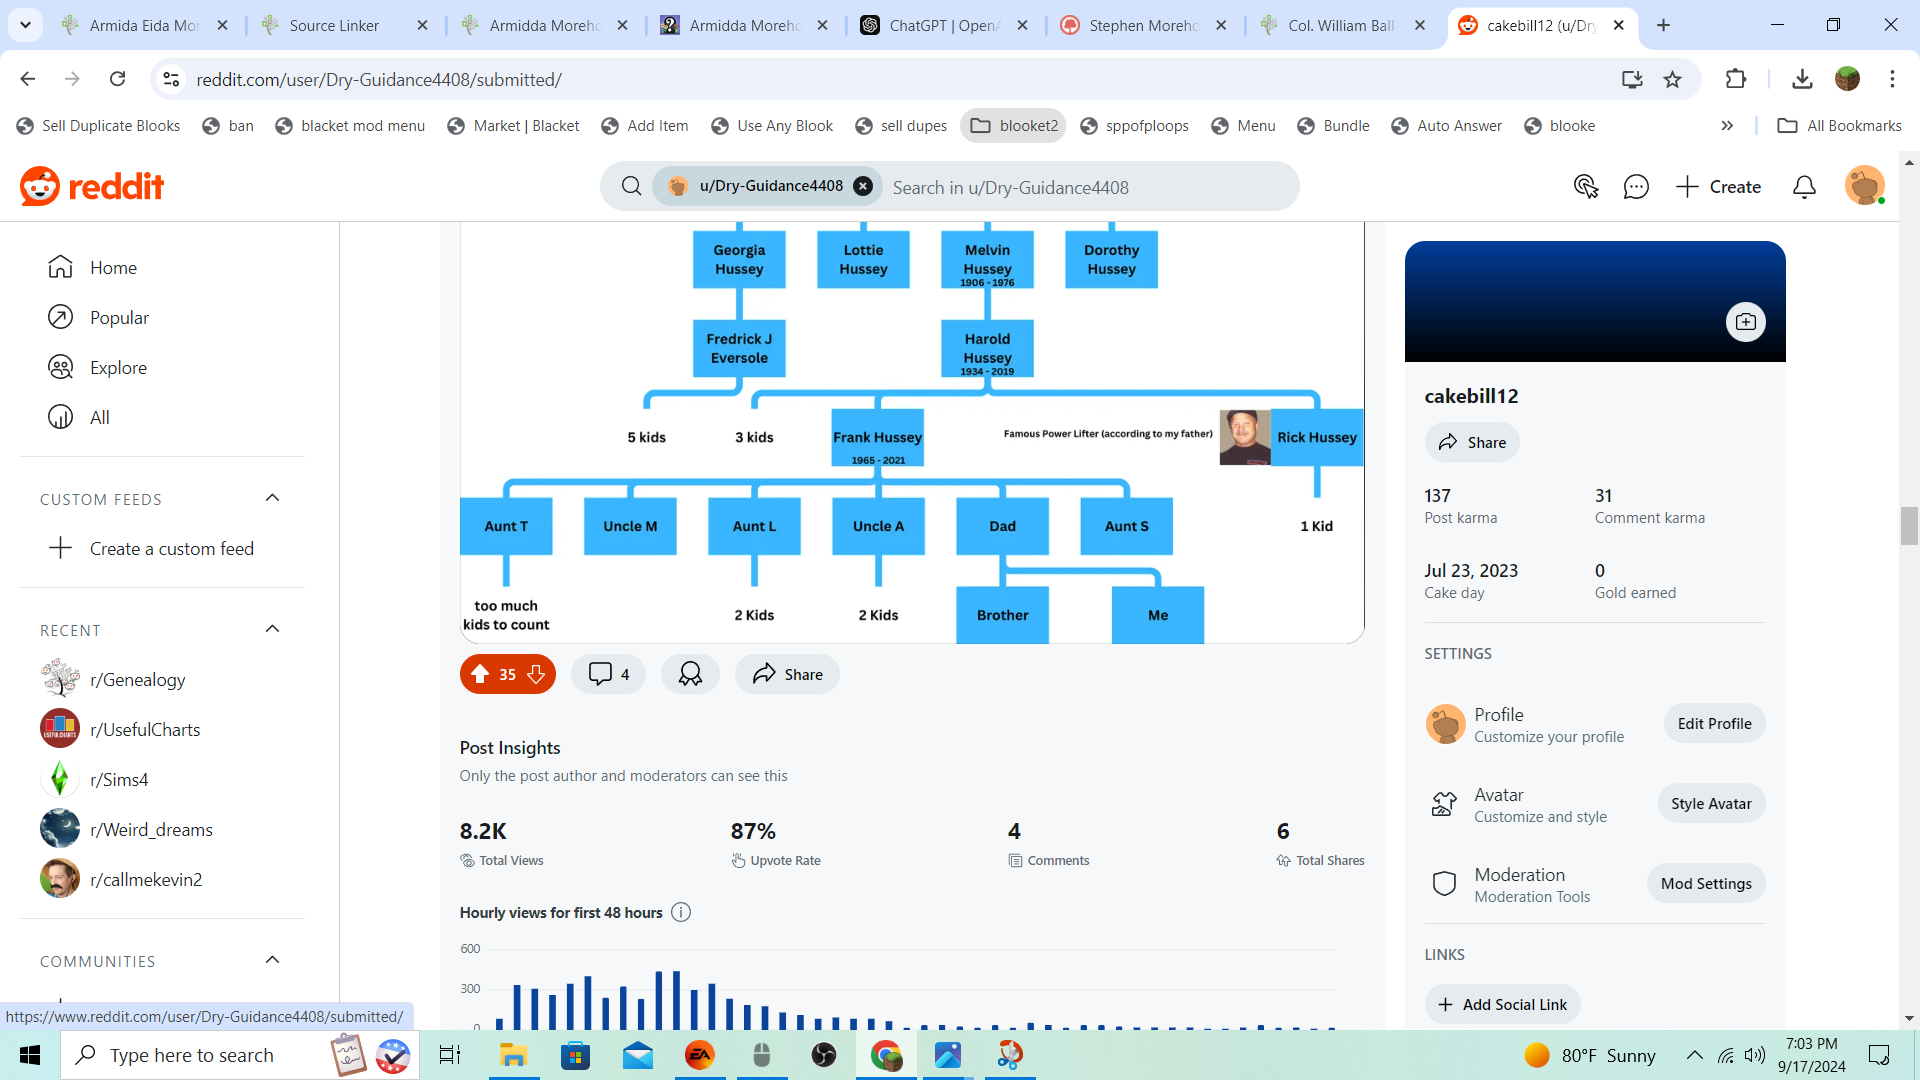Go to Popular in sidebar
This screenshot has width=1920, height=1080.
coord(119,318)
